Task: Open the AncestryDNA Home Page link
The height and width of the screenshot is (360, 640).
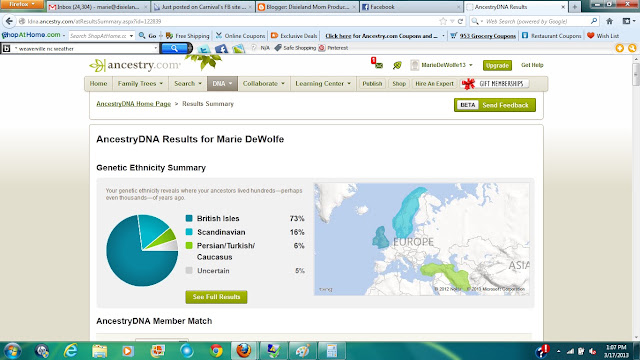Action: (x=133, y=104)
